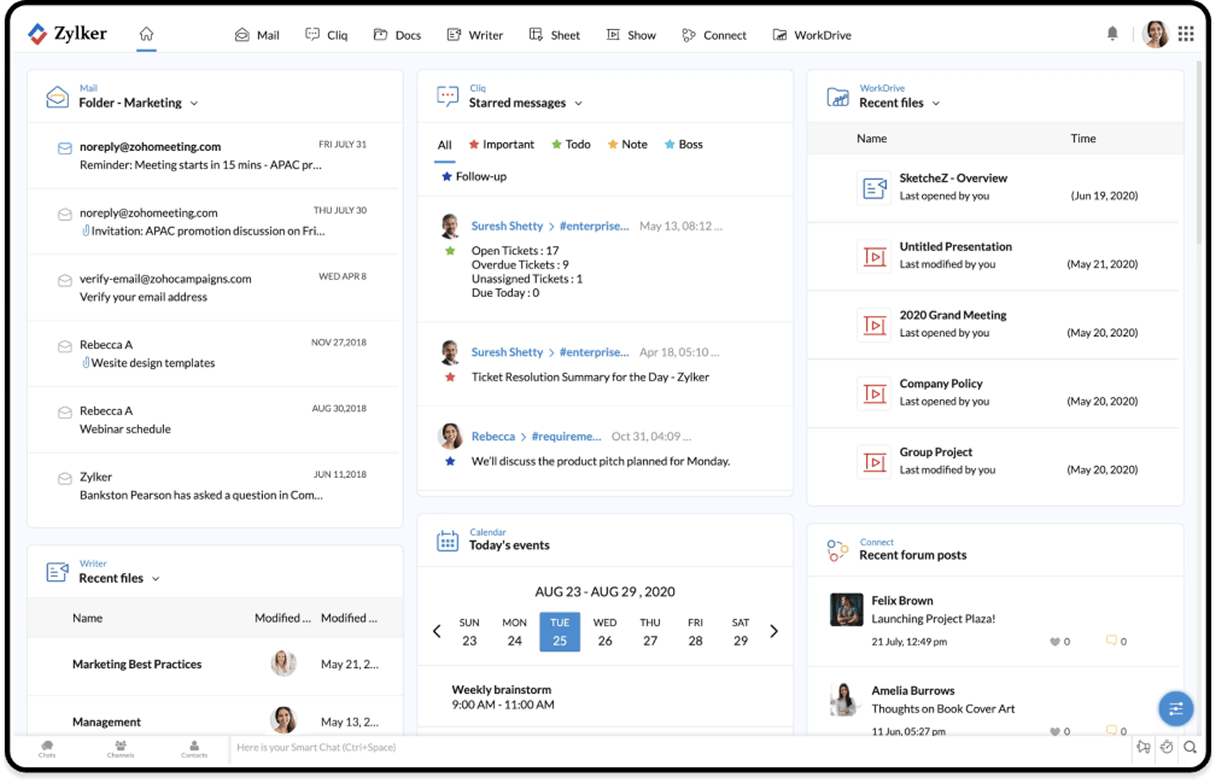
Task: Open the #requireme... channel link
Action: tap(566, 436)
